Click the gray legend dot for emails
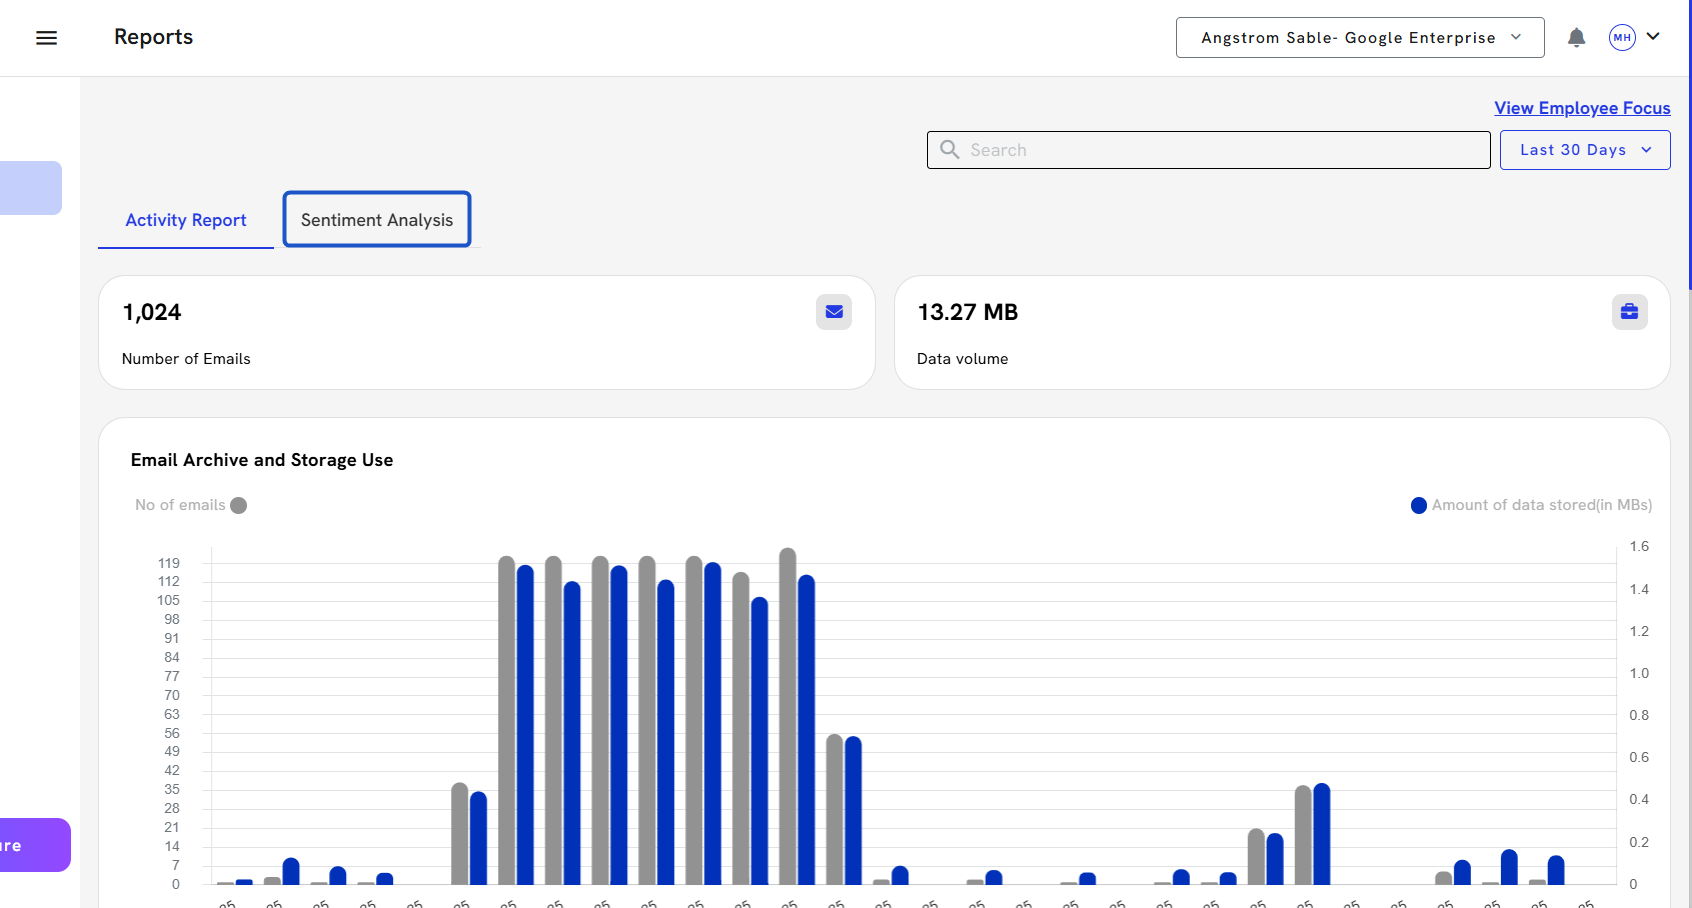This screenshot has width=1692, height=908. click(239, 505)
